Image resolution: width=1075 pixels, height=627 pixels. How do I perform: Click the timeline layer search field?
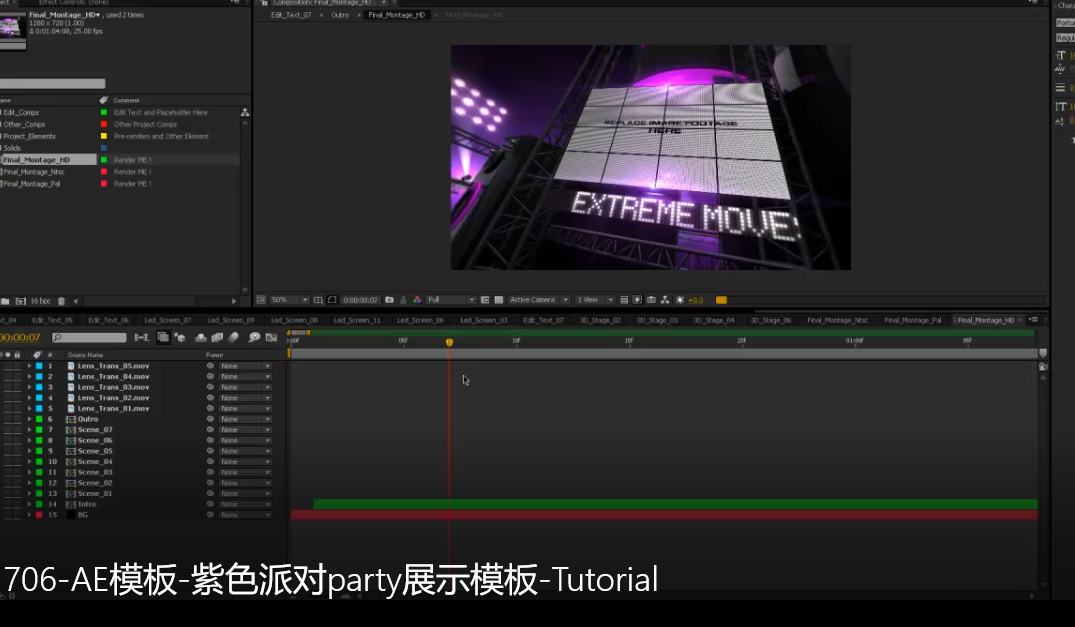(89, 337)
